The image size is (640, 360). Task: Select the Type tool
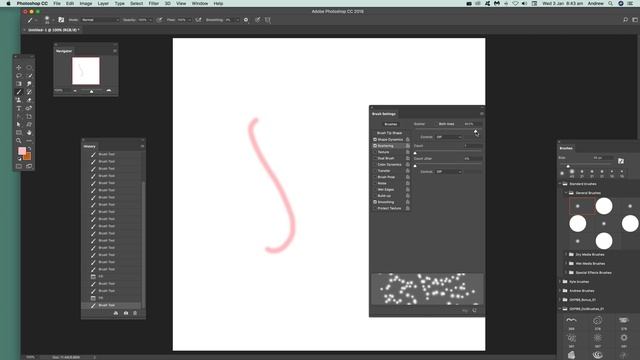click(19, 108)
